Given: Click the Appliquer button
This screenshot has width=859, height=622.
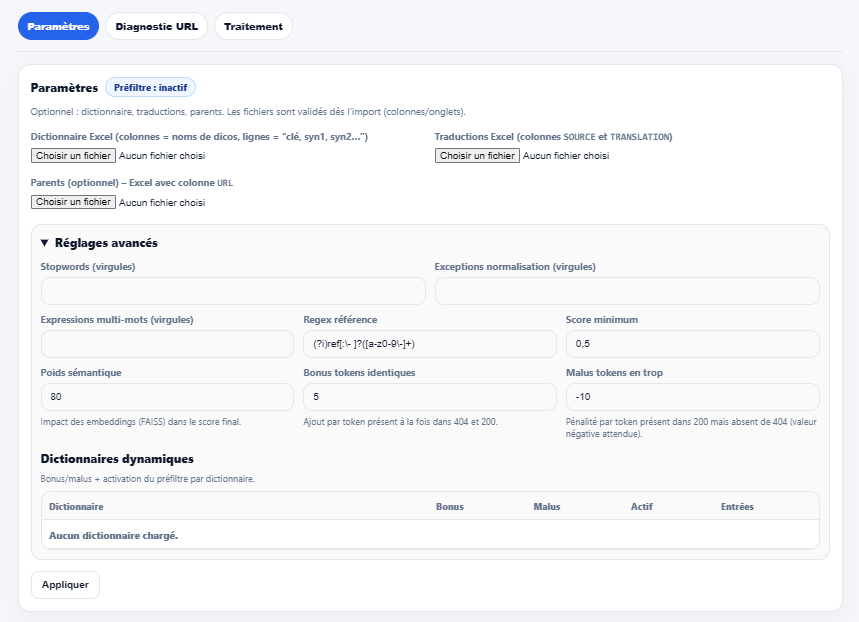Looking at the screenshot, I should [65, 585].
